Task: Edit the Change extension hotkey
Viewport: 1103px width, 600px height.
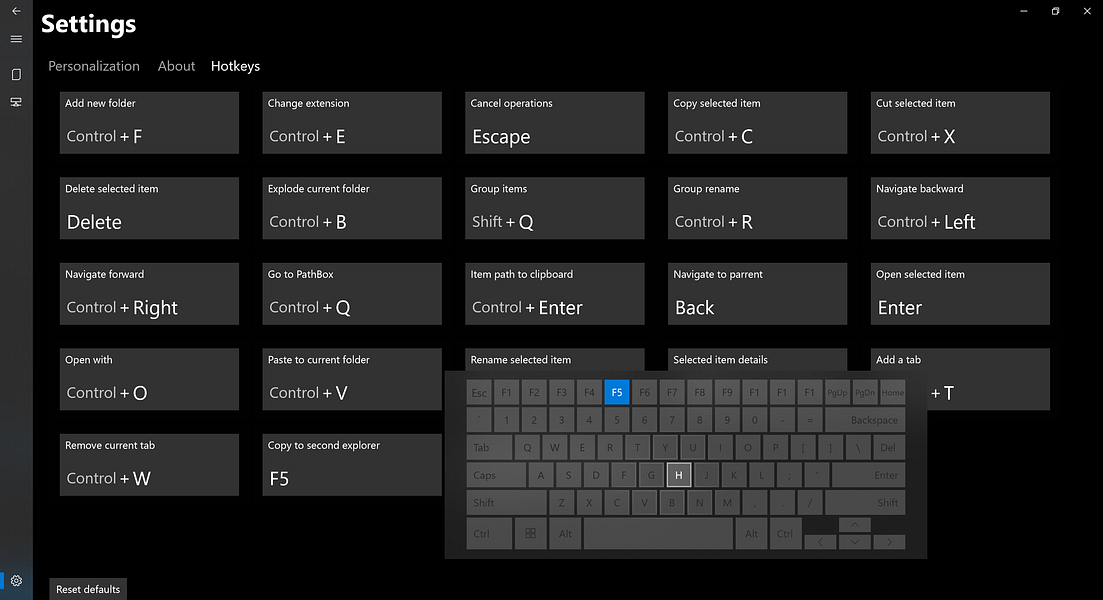Action: coord(352,122)
